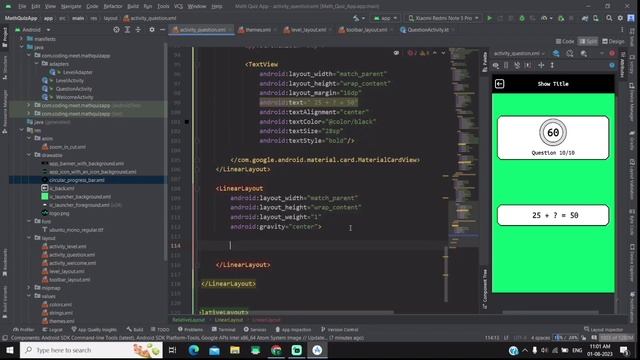
Task: Click the pan tool icon in preview toolbar
Action: pyautogui.click(x=541, y=65)
